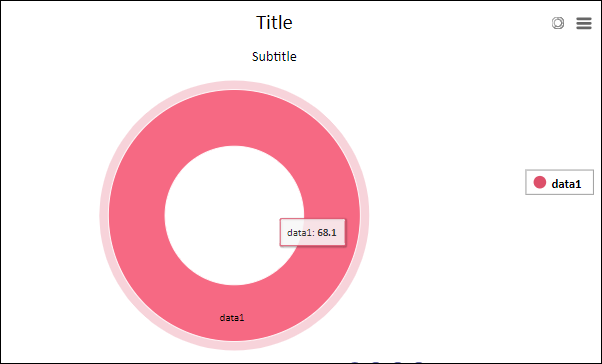
Task: Click the "data1:" name text in the tooltip
Action: point(301,232)
